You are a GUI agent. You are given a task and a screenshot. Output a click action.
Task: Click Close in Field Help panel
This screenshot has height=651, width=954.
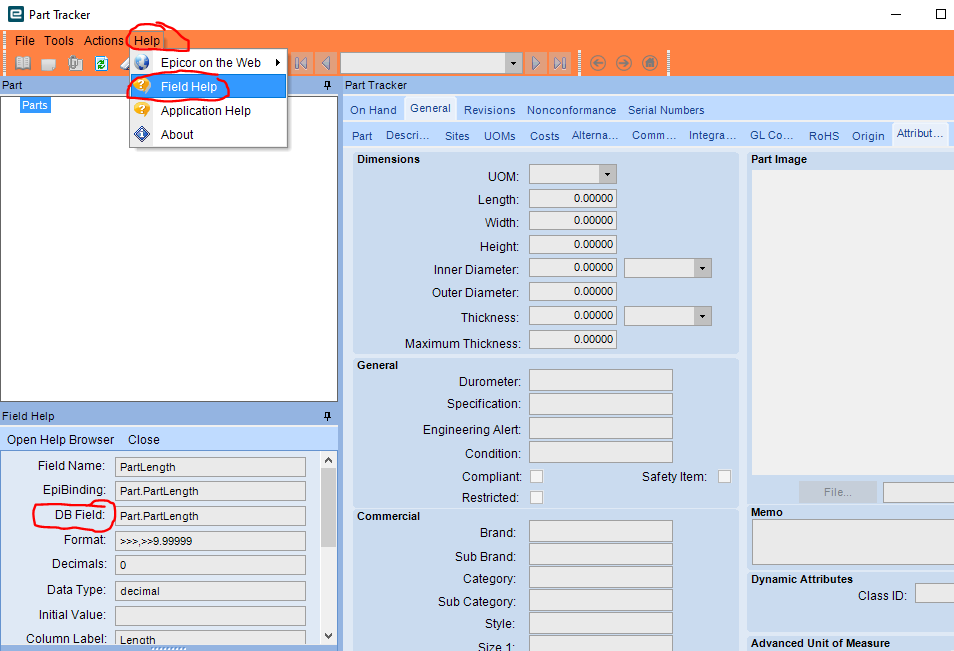tap(144, 439)
